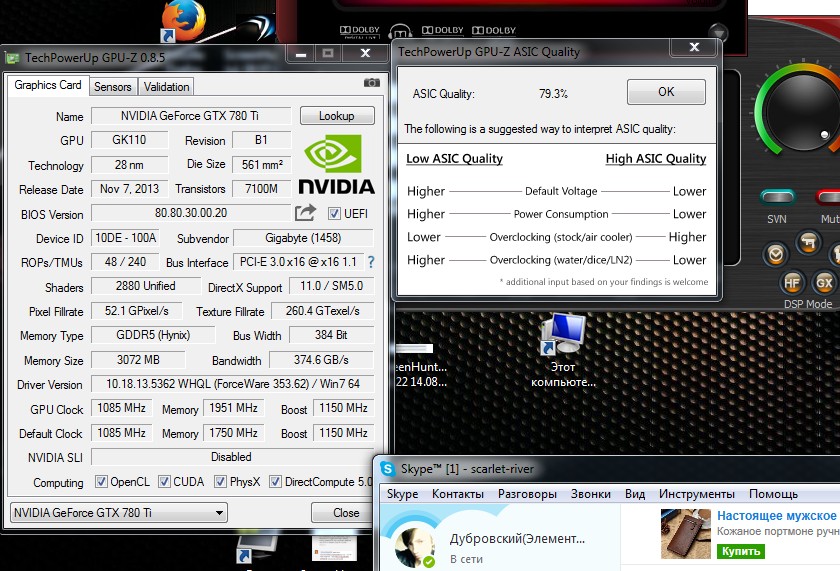
Task: Open the GPU selection dropdown
Action: click(x=118, y=513)
